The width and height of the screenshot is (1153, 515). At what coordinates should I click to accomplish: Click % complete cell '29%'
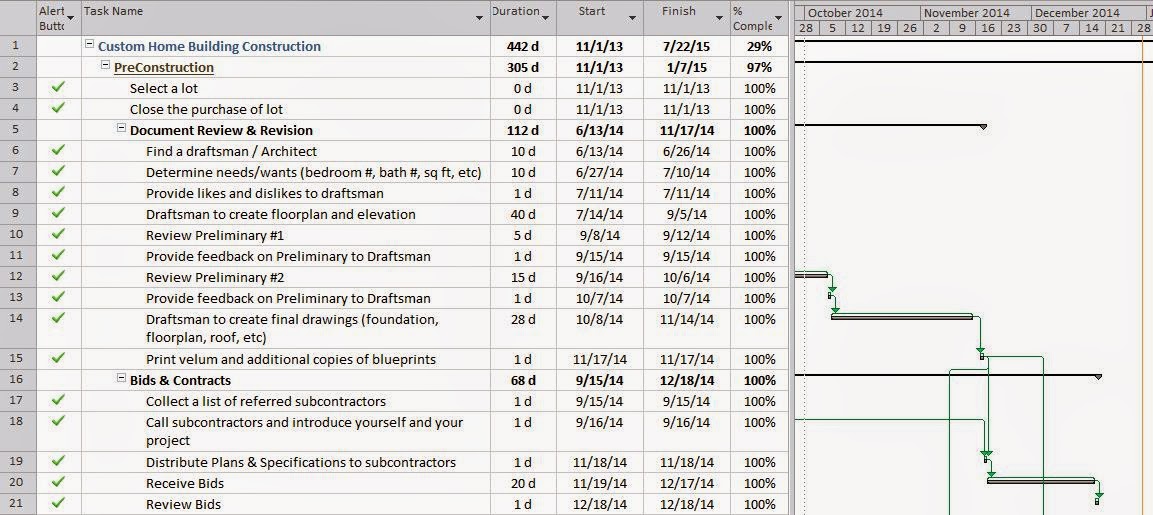click(x=760, y=46)
